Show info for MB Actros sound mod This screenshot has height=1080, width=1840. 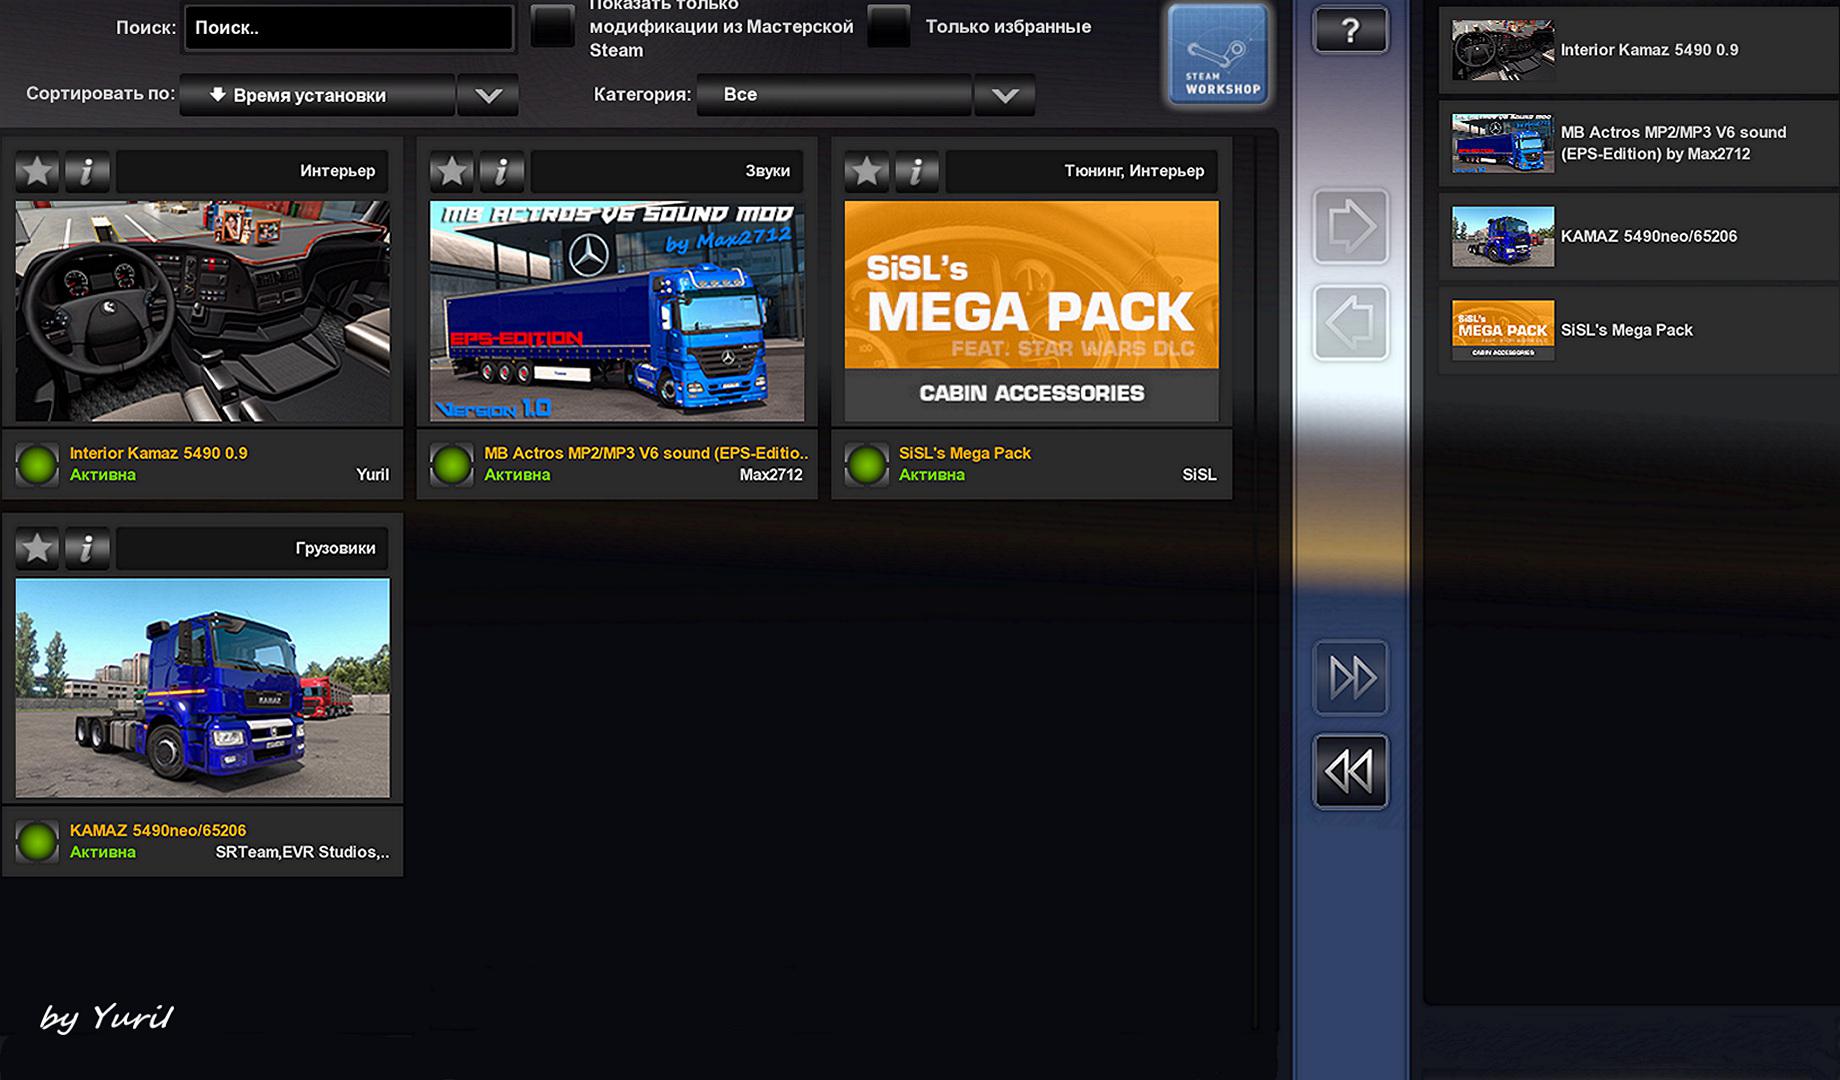tap(502, 171)
